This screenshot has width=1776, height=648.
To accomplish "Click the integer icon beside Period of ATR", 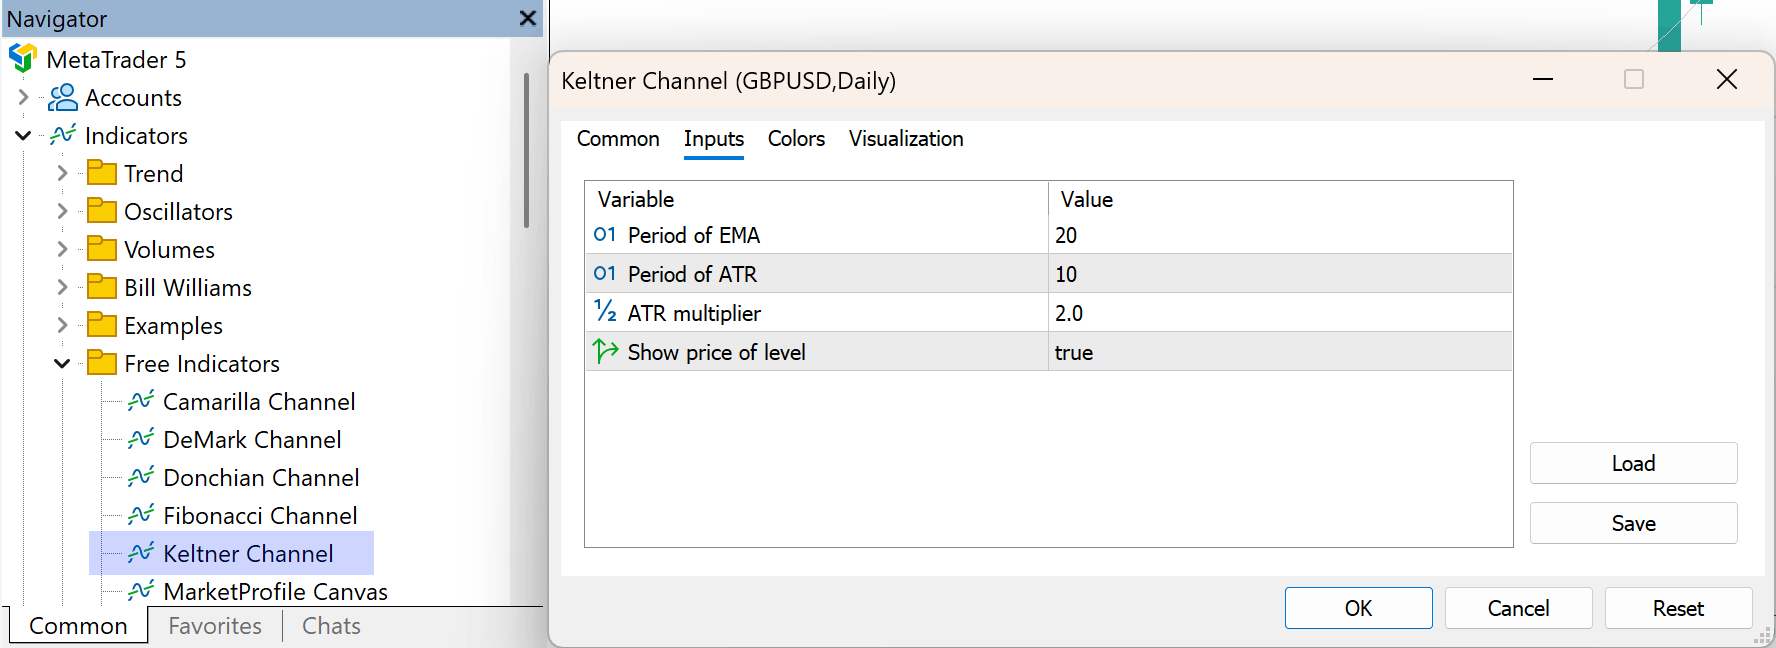I will [x=605, y=274].
